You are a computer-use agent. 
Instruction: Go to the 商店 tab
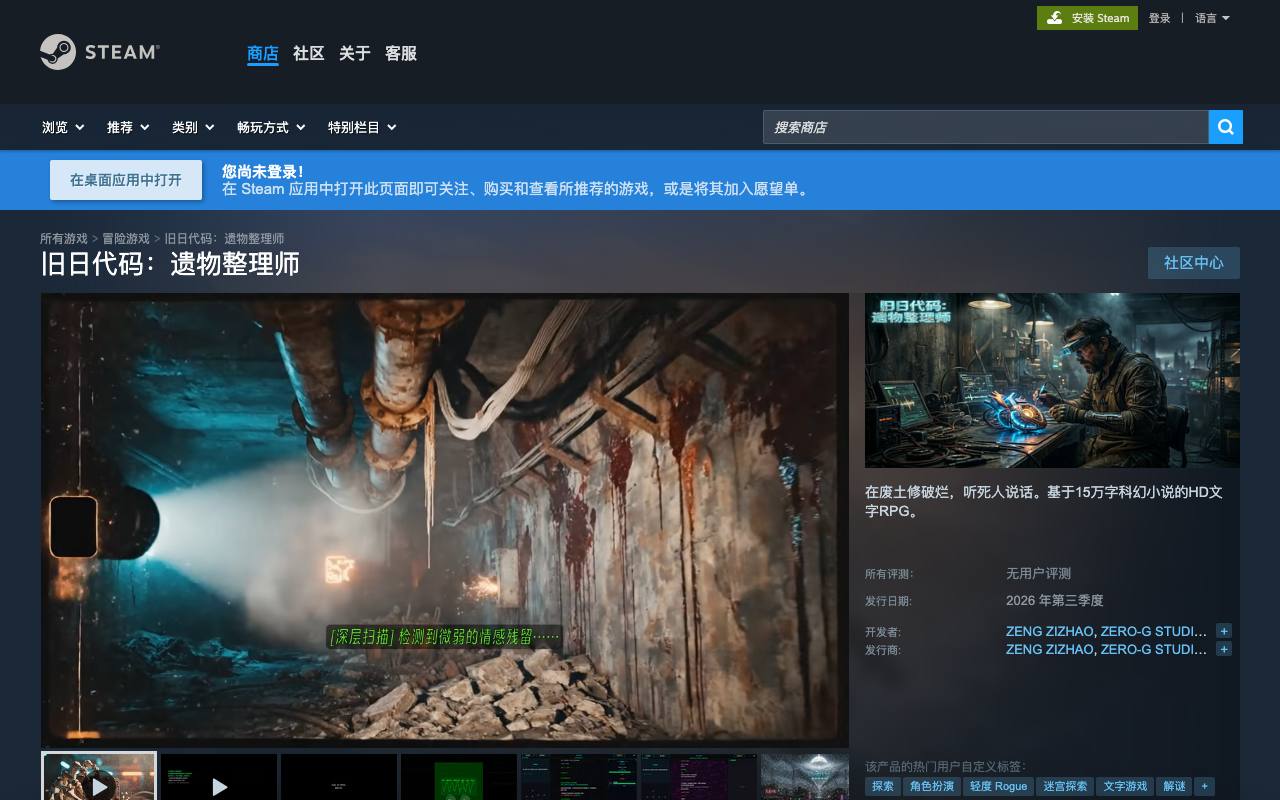(x=263, y=53)
